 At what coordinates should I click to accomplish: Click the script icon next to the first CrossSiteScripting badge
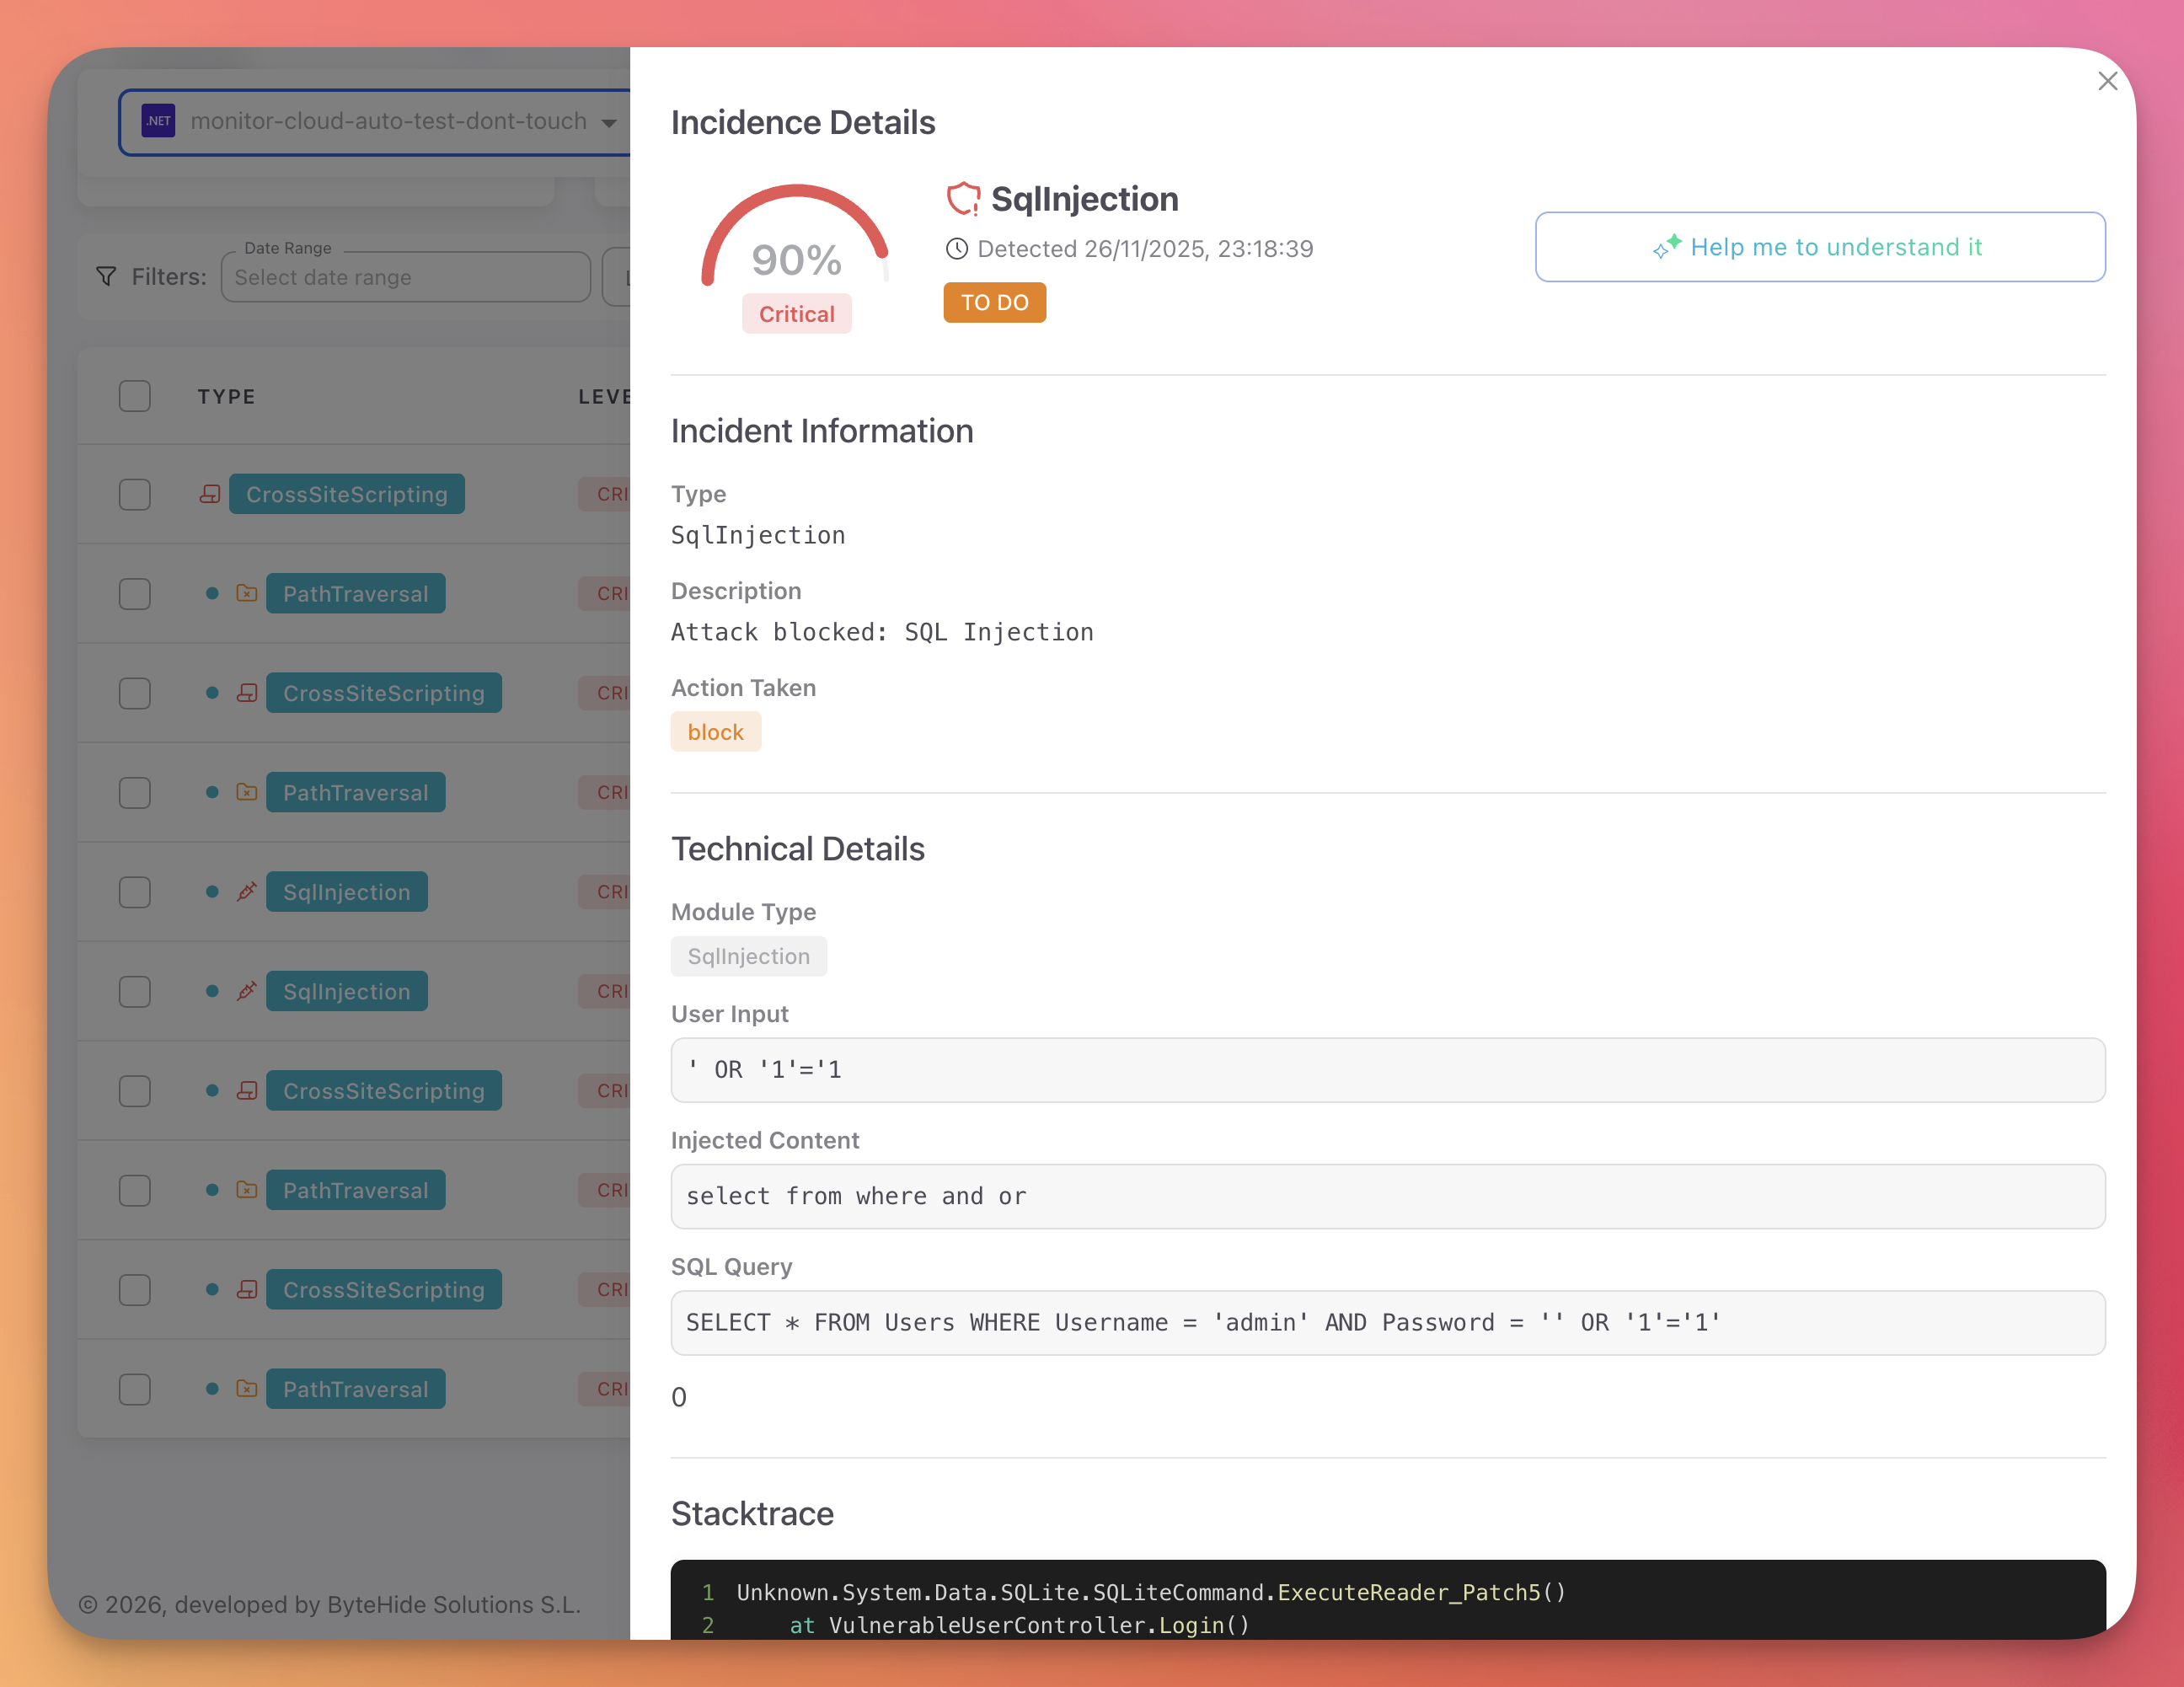click(210, 493)
